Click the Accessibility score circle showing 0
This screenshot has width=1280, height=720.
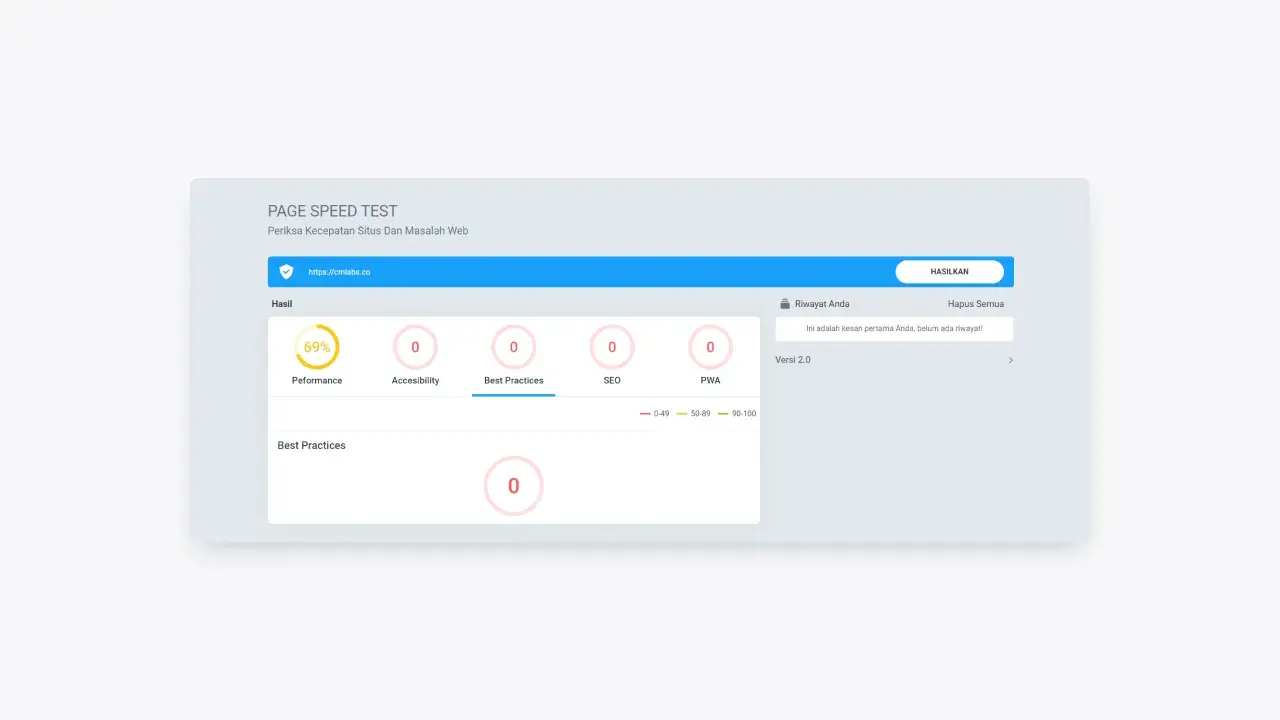pyautogui.click(x=415, y=348)
